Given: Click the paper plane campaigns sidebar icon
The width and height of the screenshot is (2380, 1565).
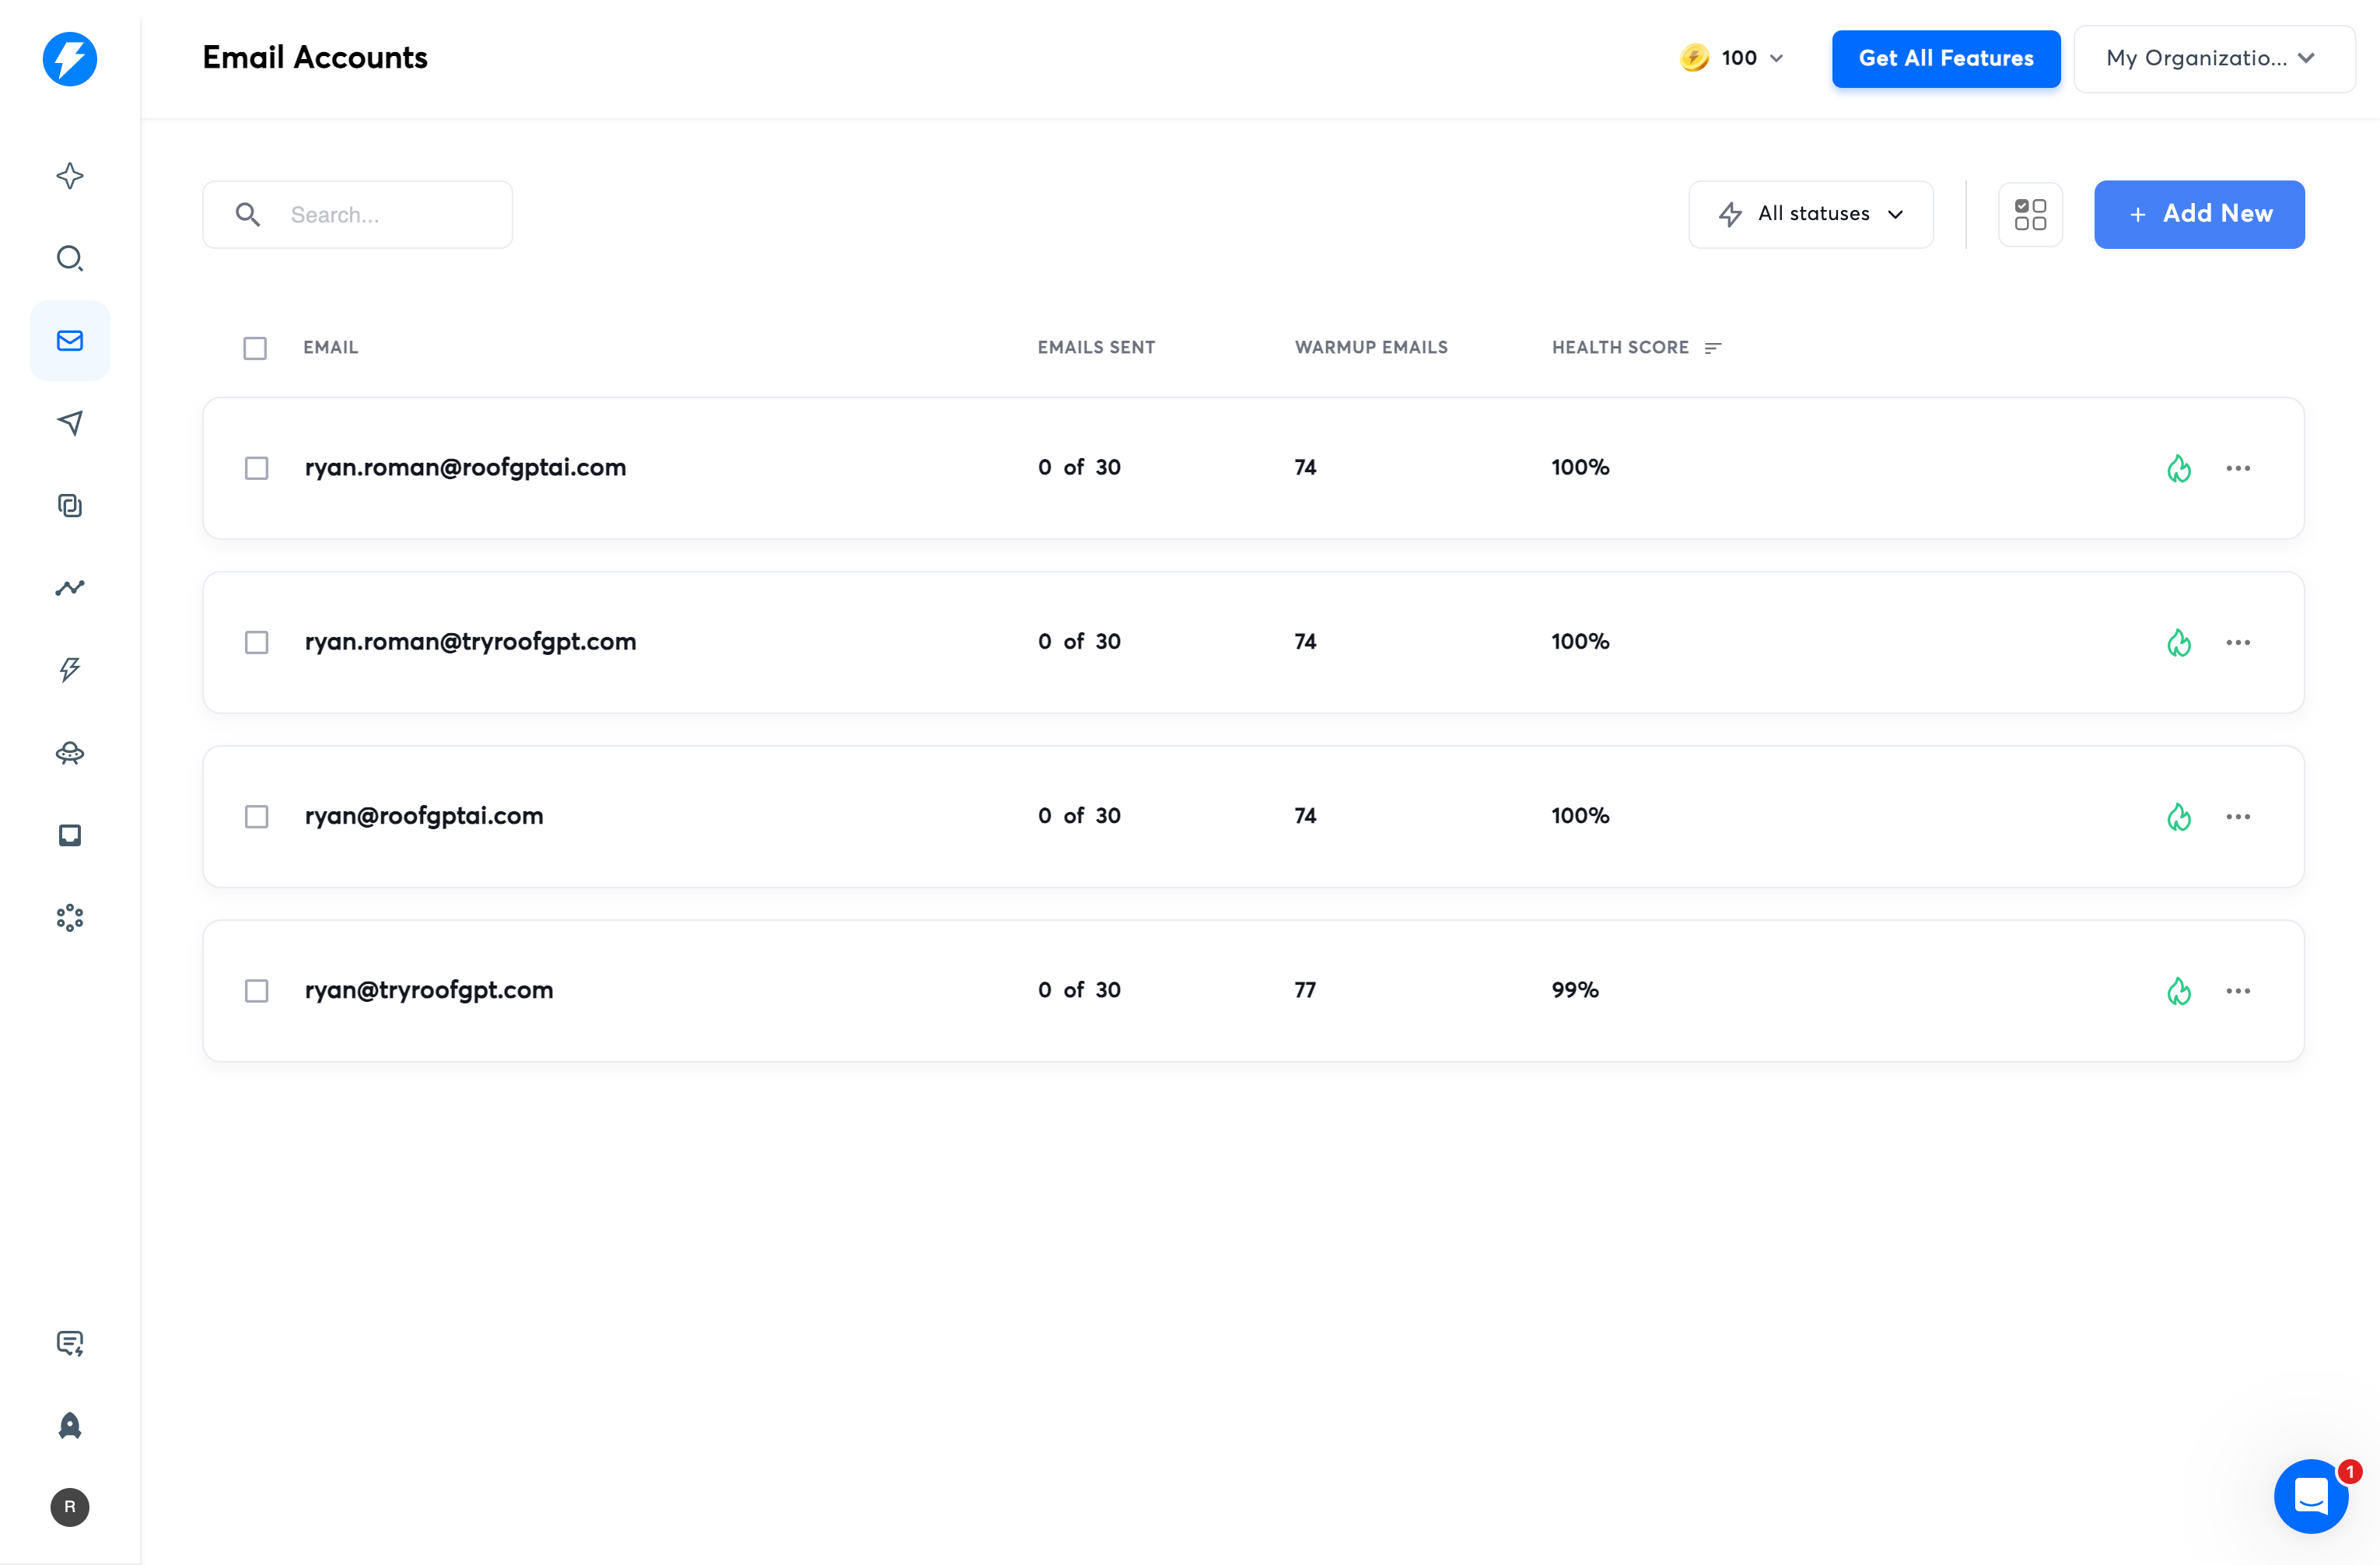Looking at the screenshot, I should (x=69, y=423).
